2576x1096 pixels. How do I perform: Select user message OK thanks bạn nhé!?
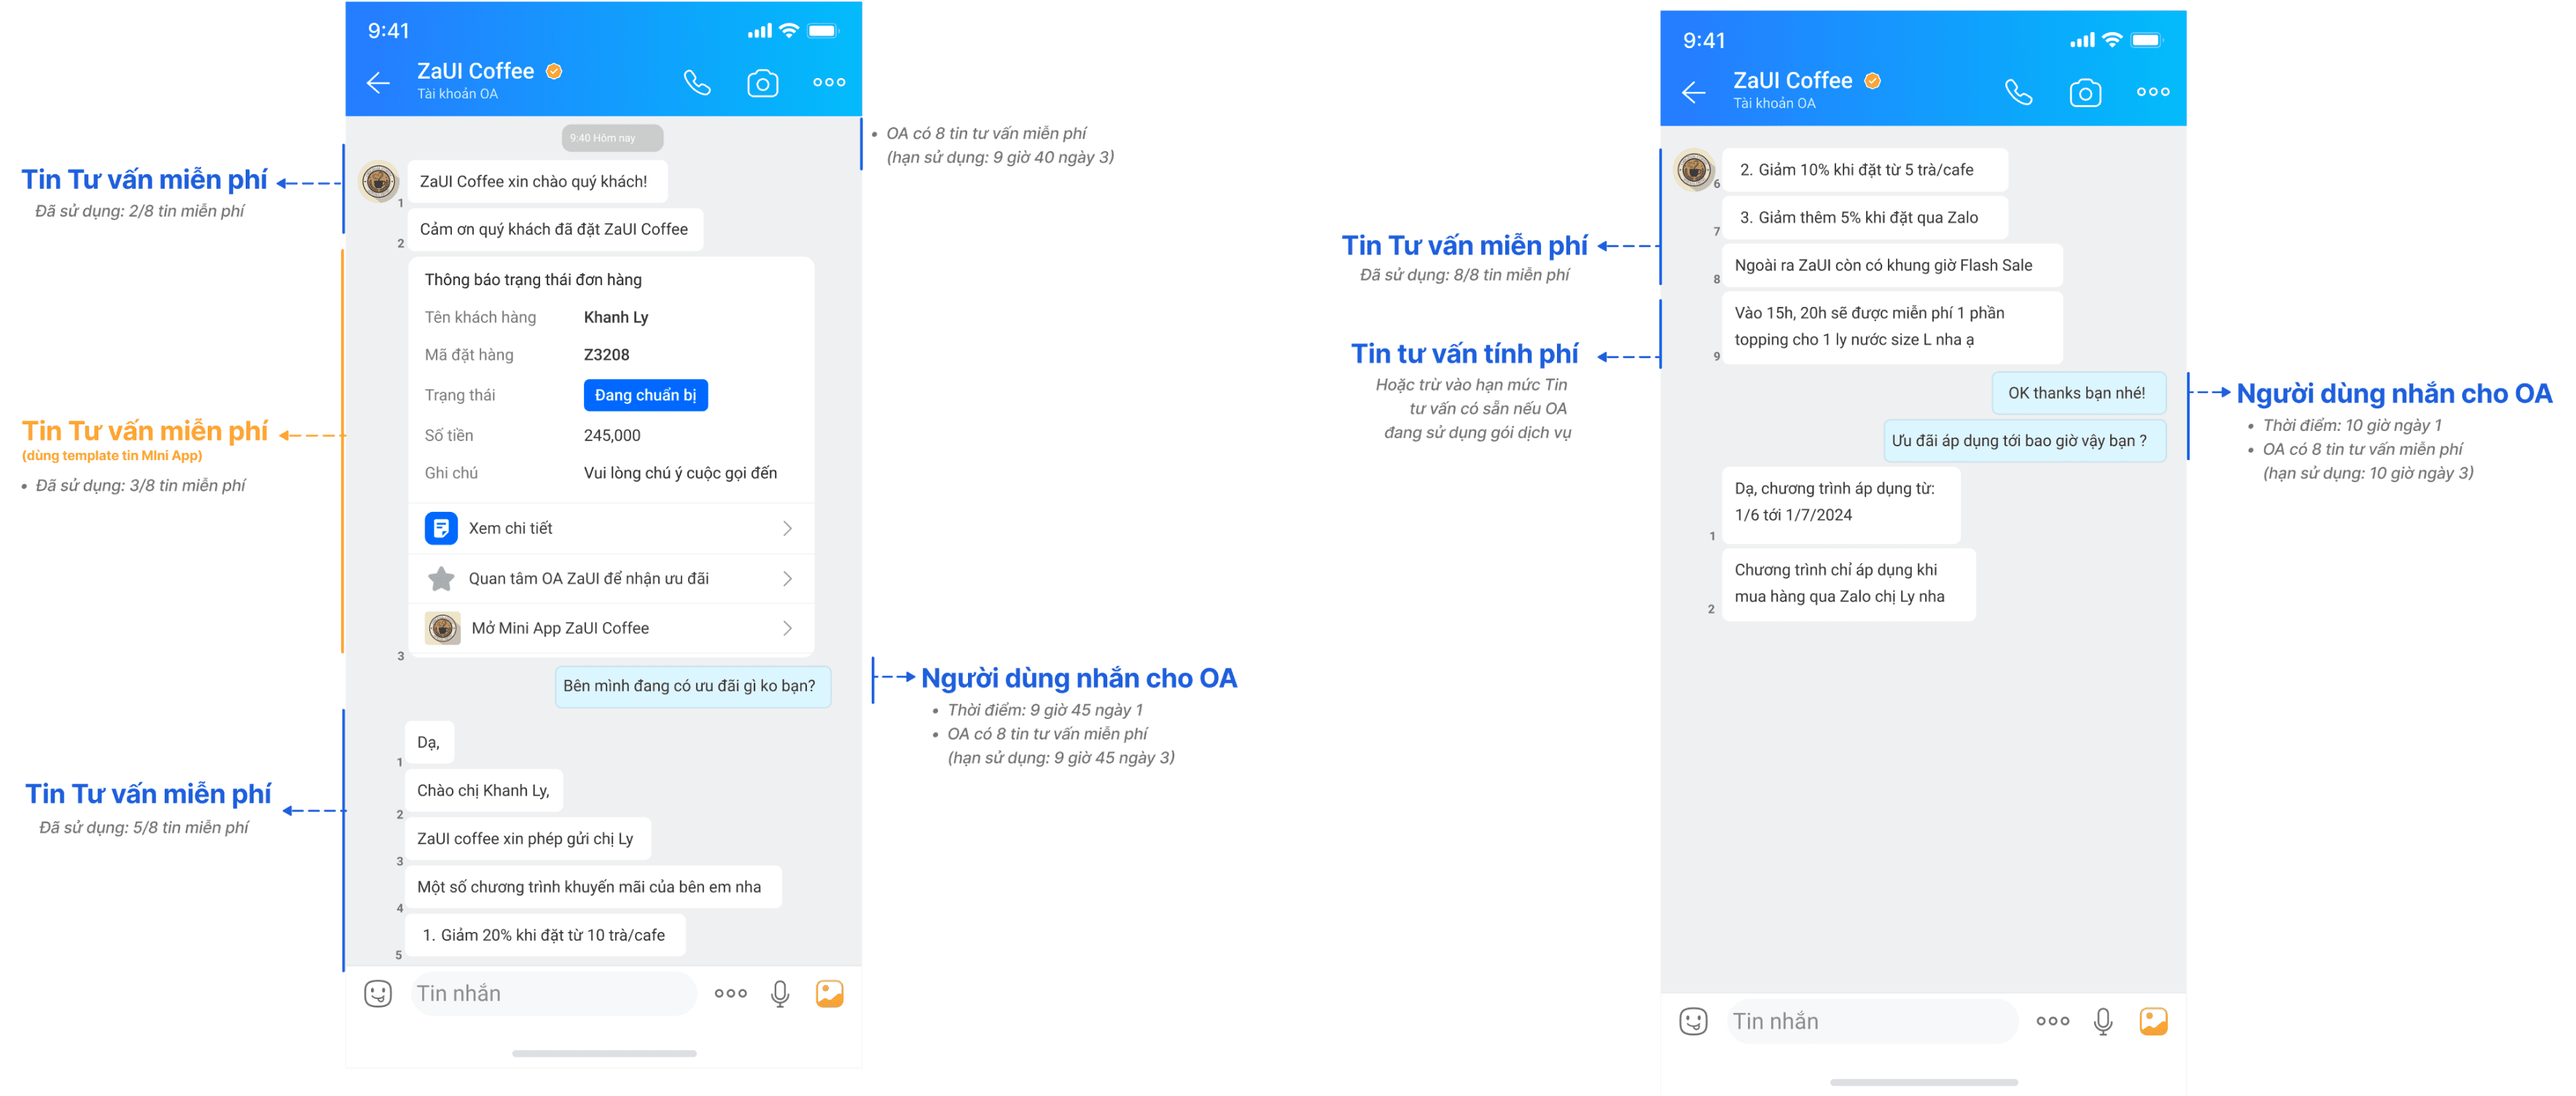coord(2078,393)
